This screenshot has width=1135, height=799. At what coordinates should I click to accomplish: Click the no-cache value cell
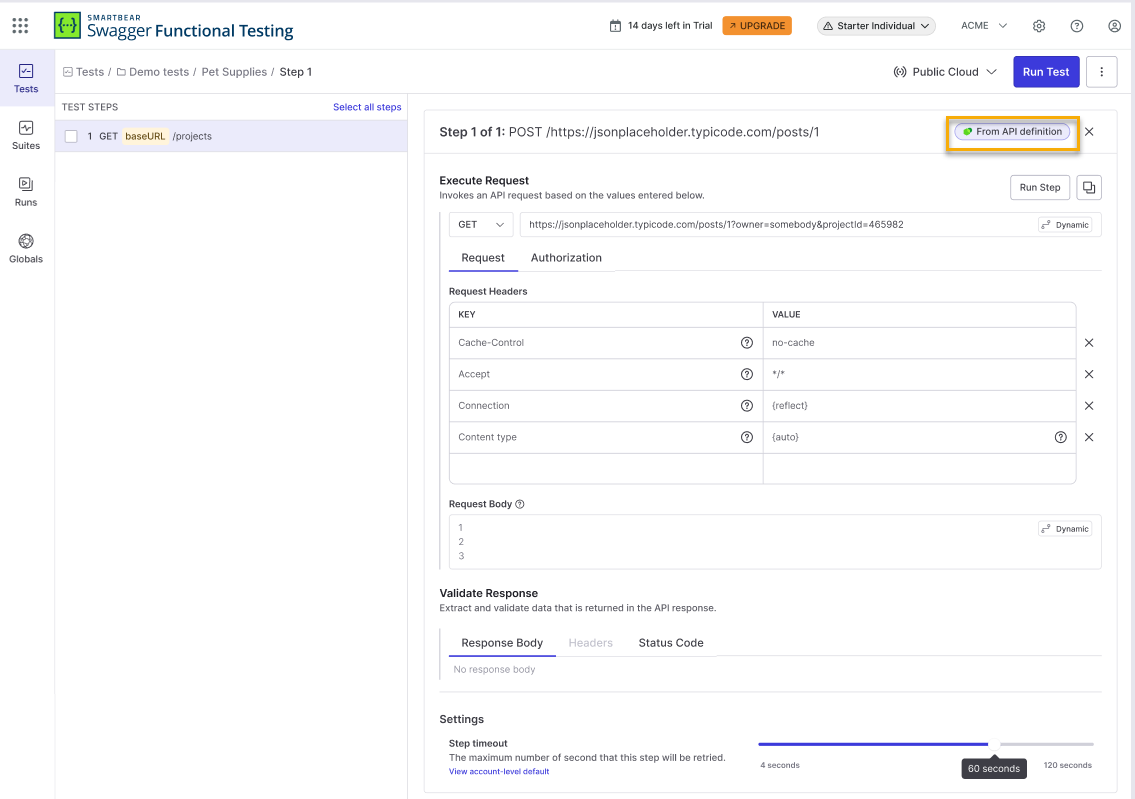919,342
